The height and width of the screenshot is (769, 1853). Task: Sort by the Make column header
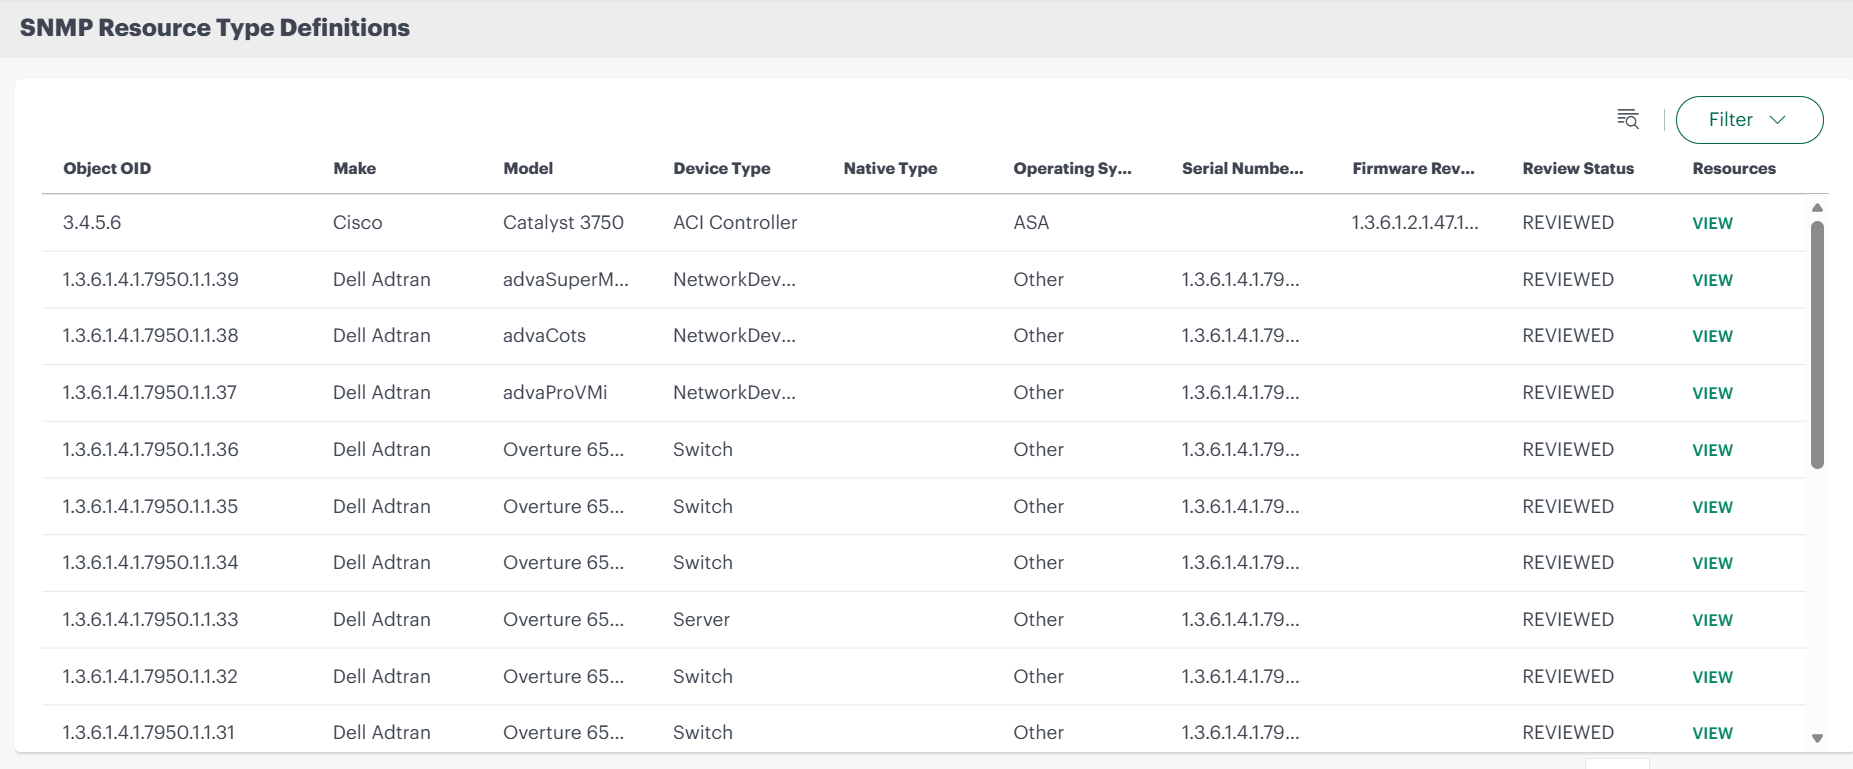click(354, 168)
